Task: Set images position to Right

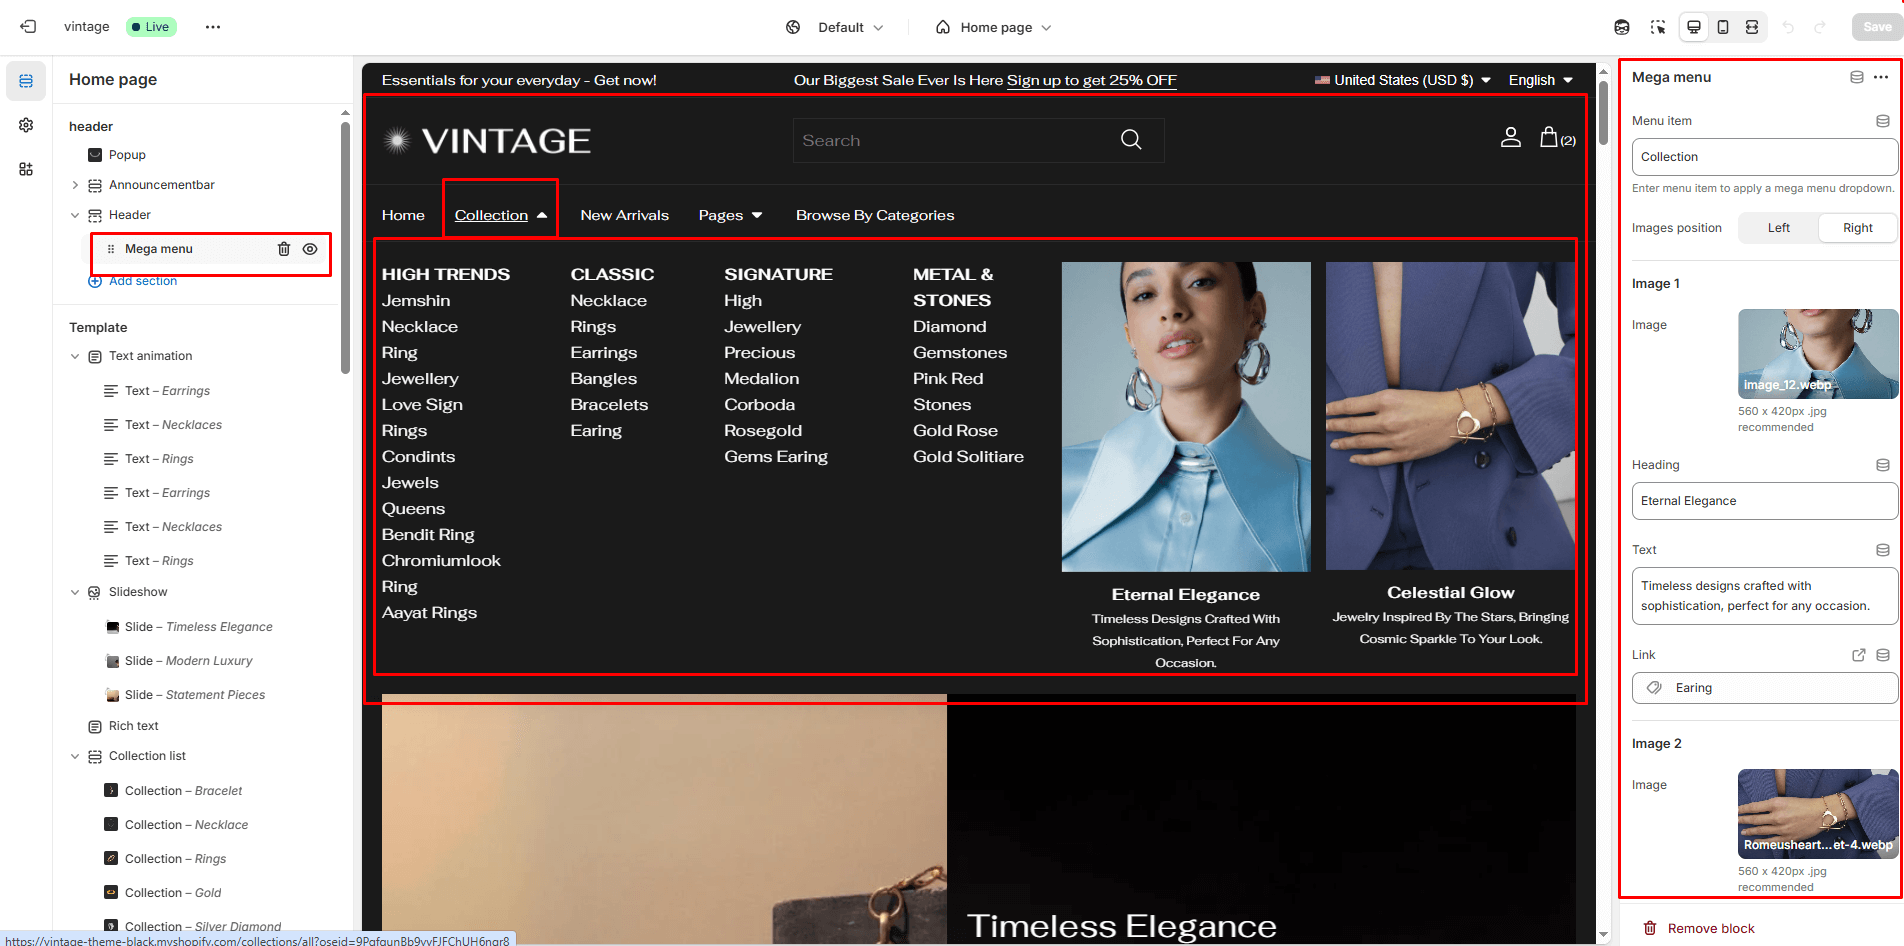Action: point(1857,228)
